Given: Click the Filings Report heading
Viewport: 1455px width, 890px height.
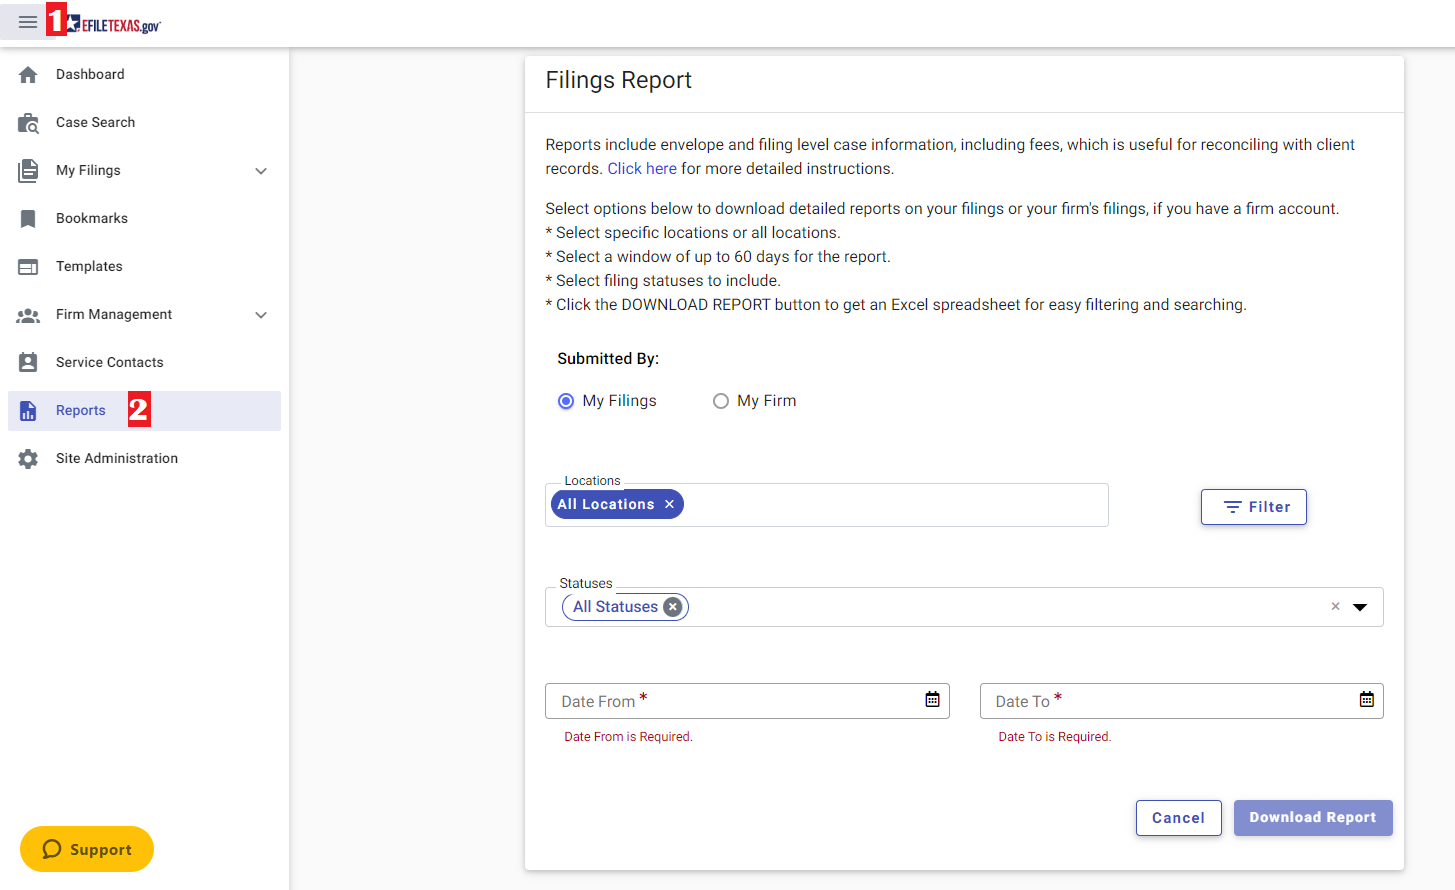Looking at the screenshot, I should 618,80.
